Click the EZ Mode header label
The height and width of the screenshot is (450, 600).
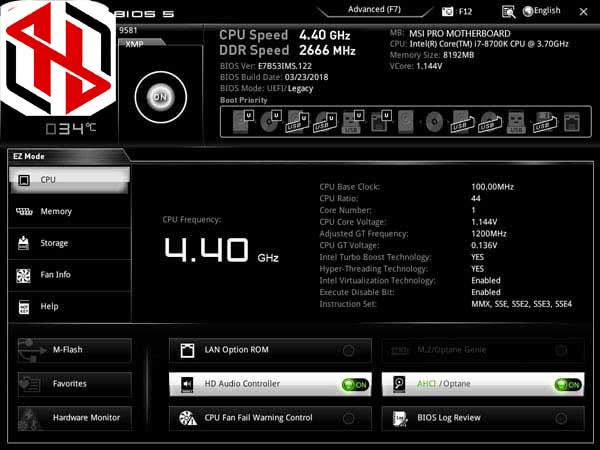coord(29,156)
